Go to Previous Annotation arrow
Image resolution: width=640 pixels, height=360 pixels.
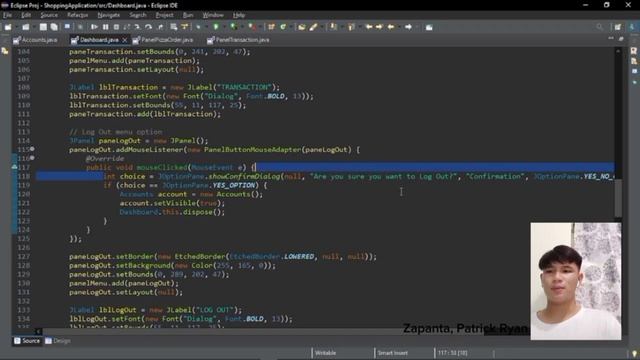[x=351, y=27]
